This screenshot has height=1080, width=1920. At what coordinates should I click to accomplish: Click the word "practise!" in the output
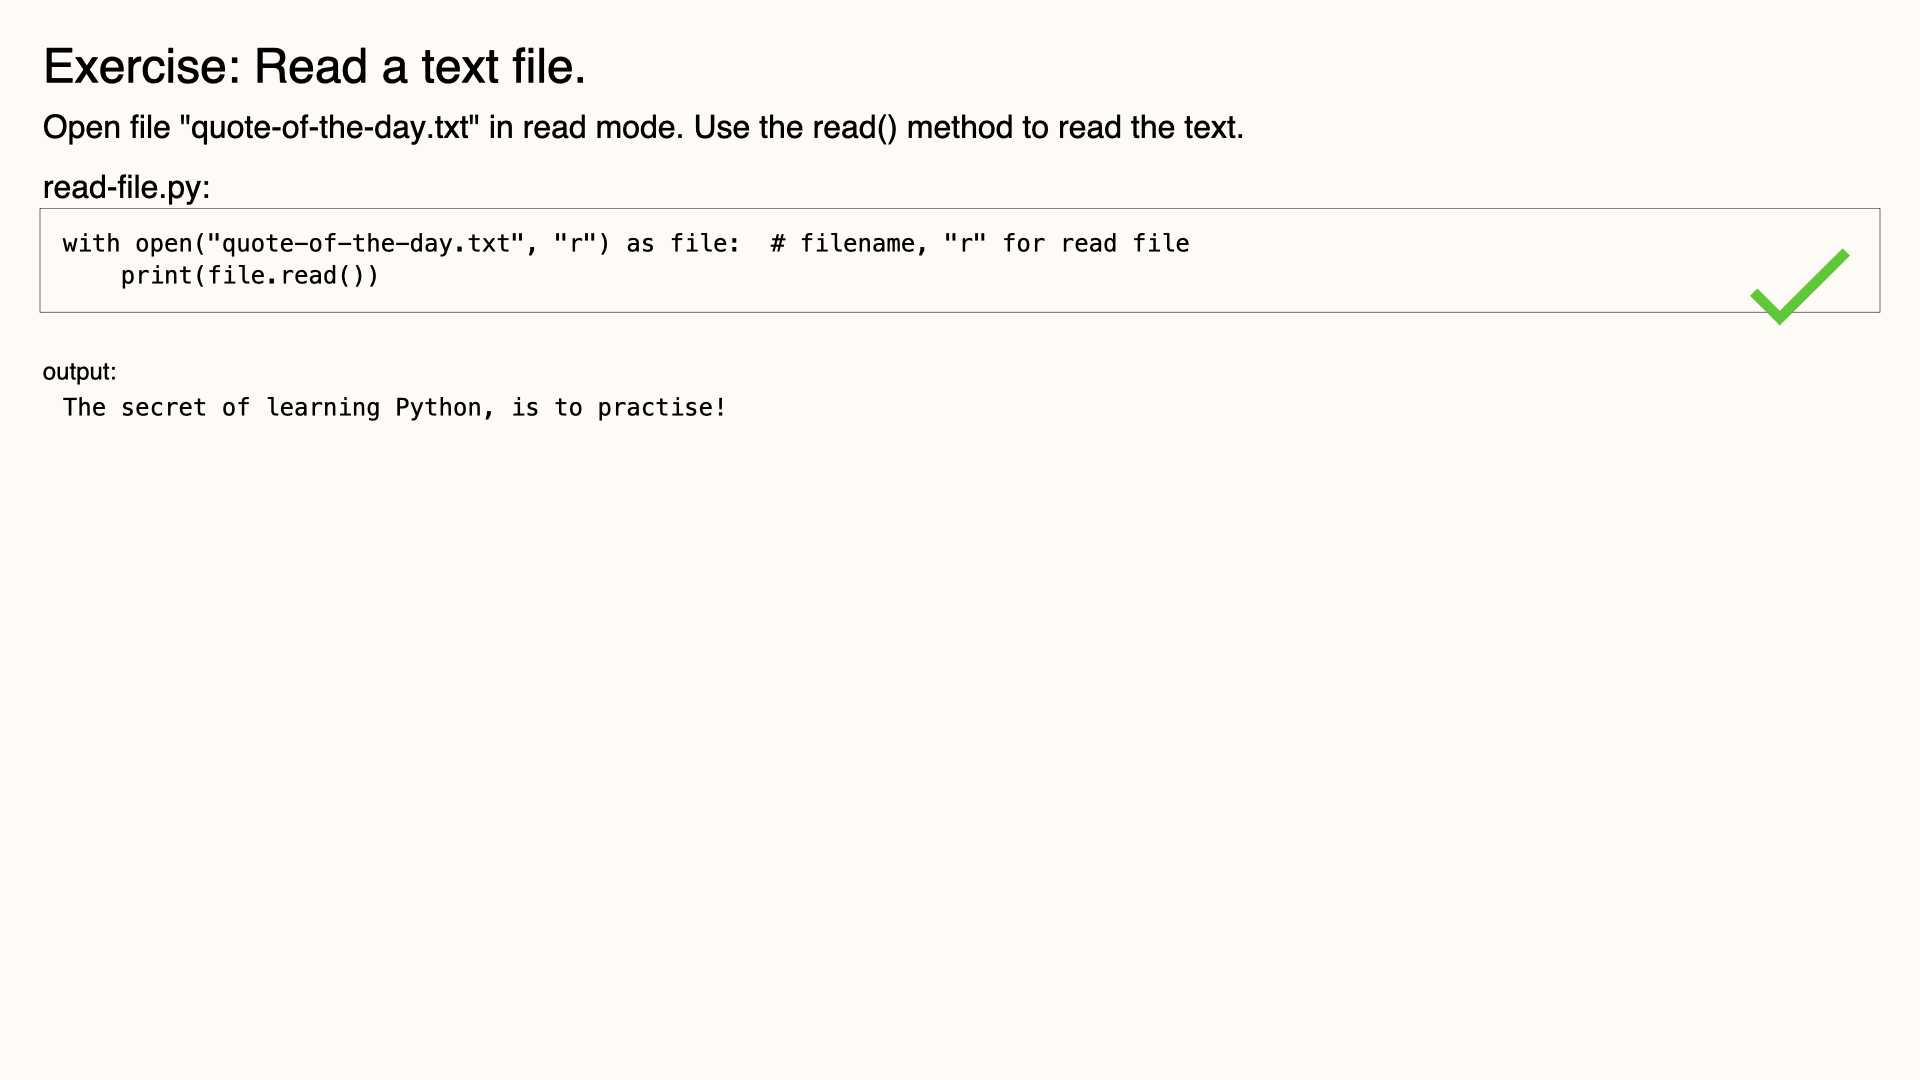[x=662, y=408]
